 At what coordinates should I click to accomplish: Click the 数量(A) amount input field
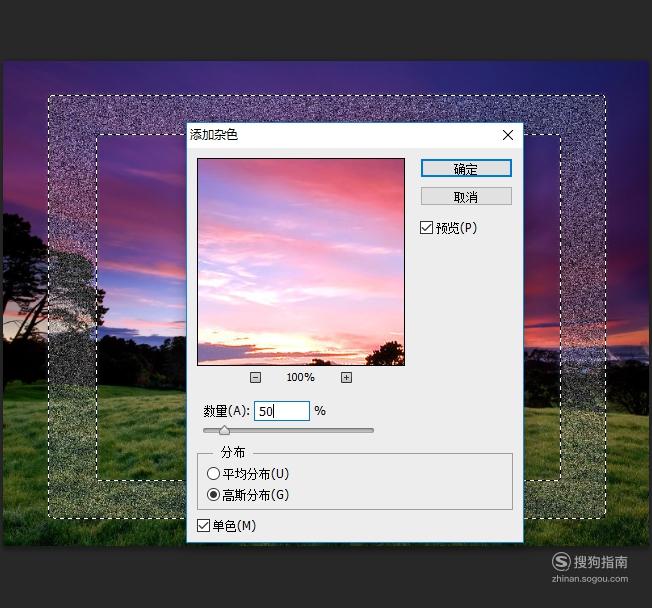coord(282,411)
